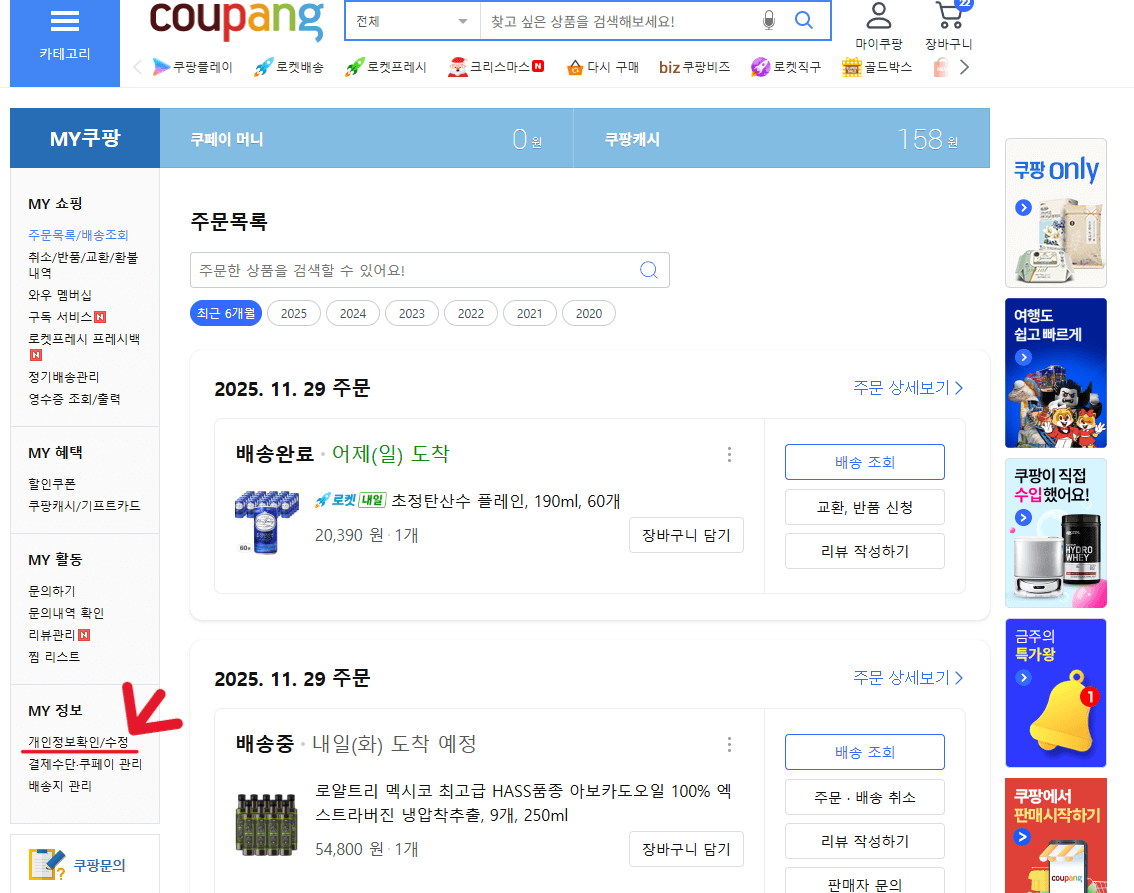Open second order's 주문 상세보기 link
The height and width of the screenshot is (893, 1134).
click(x=908, y=678)
